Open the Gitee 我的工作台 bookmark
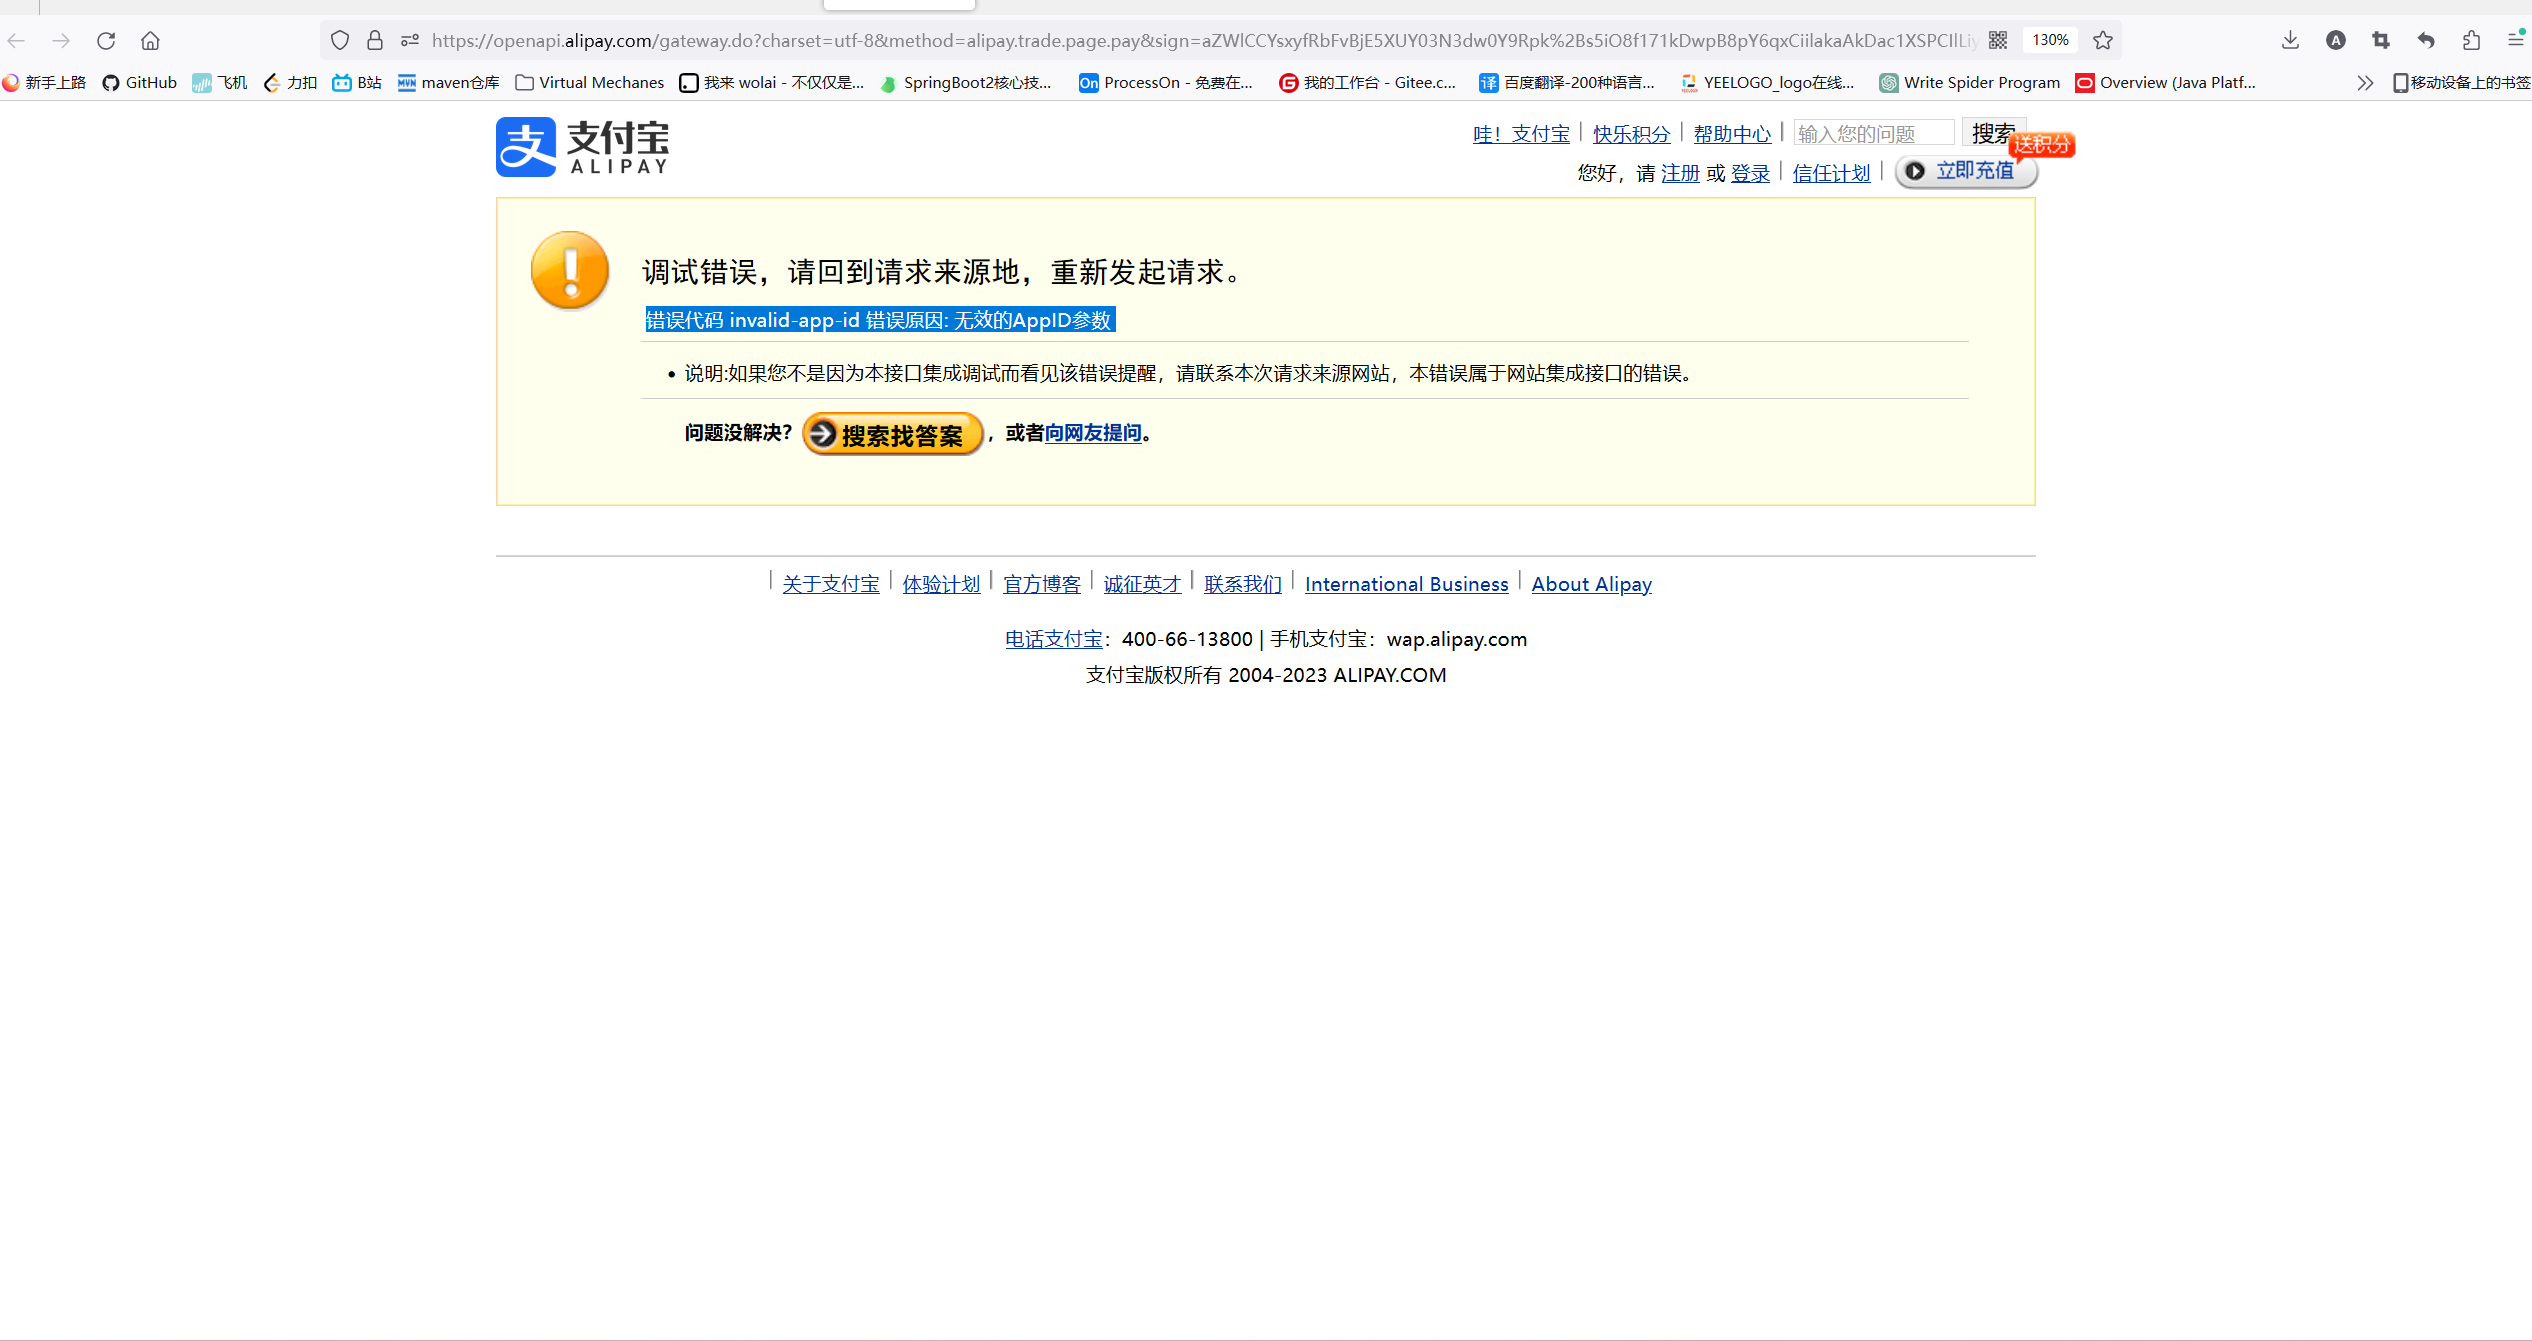 [x=1368, y=83]
